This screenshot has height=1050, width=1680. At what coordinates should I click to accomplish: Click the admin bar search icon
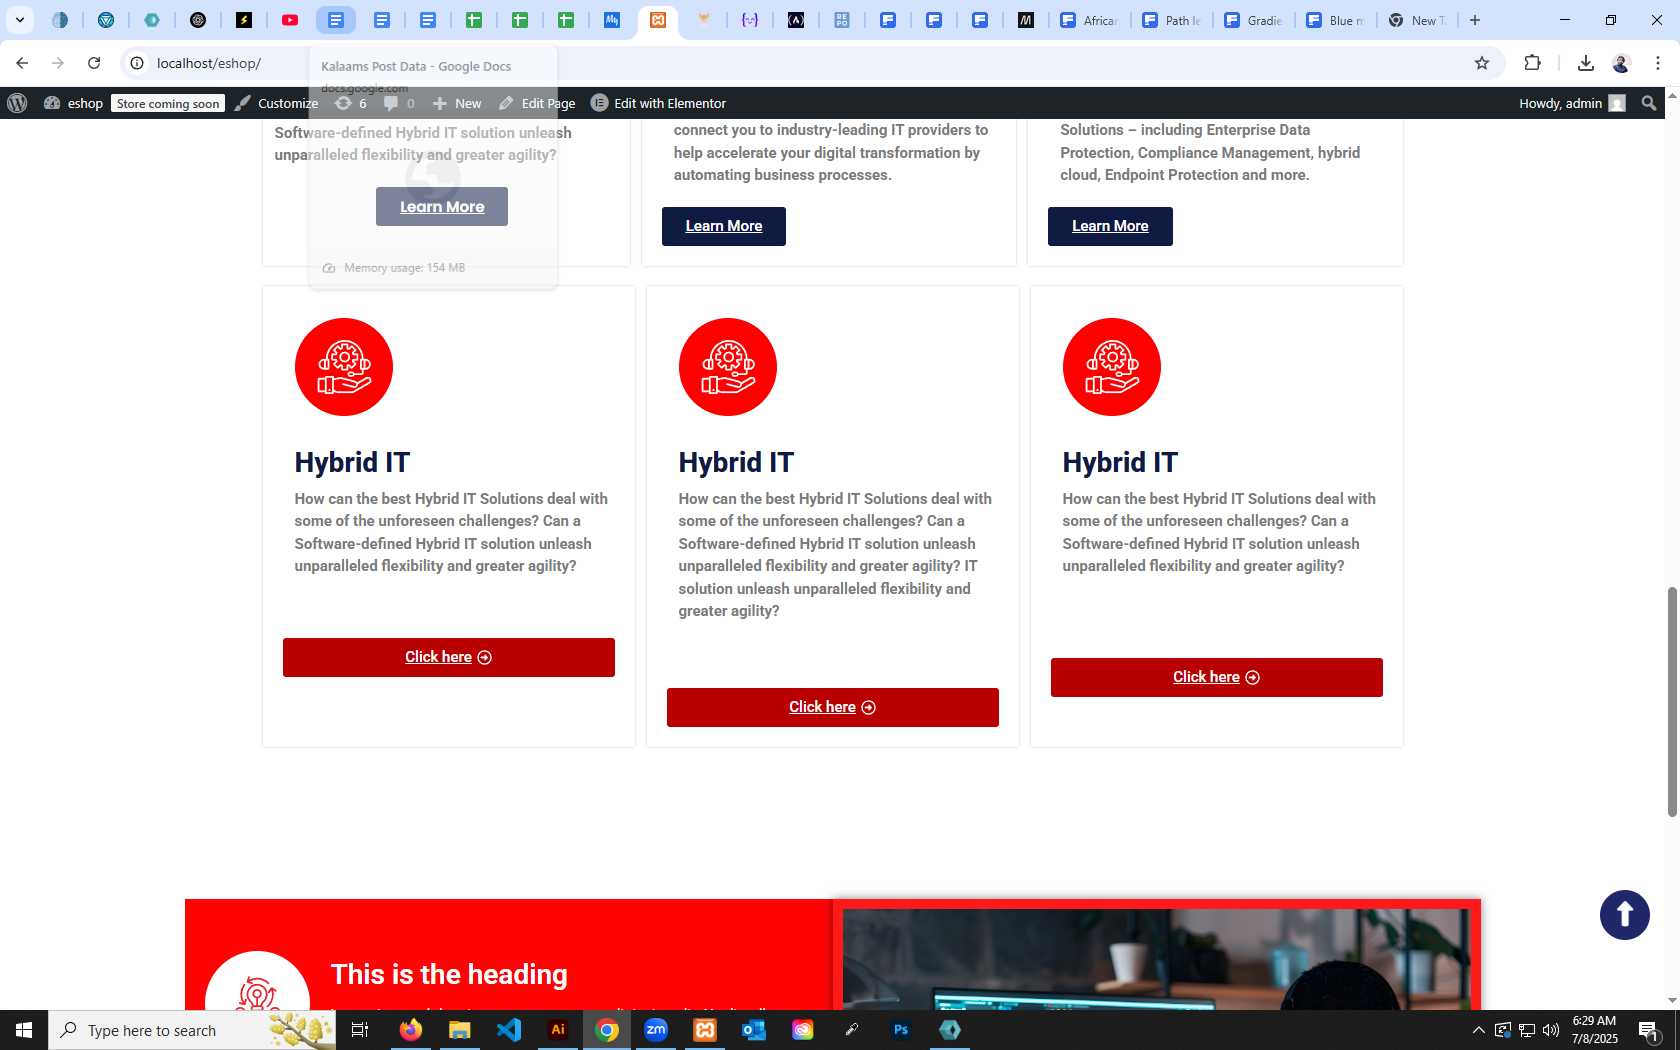pyautogui.click(x=1649, y=103)
